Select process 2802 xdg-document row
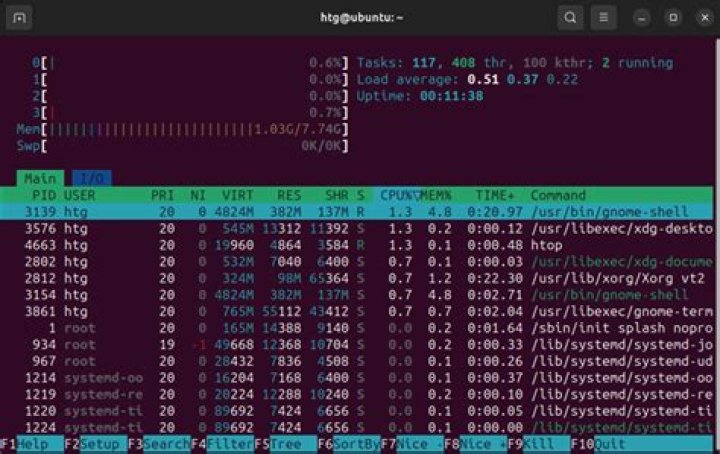 [357, 262]
